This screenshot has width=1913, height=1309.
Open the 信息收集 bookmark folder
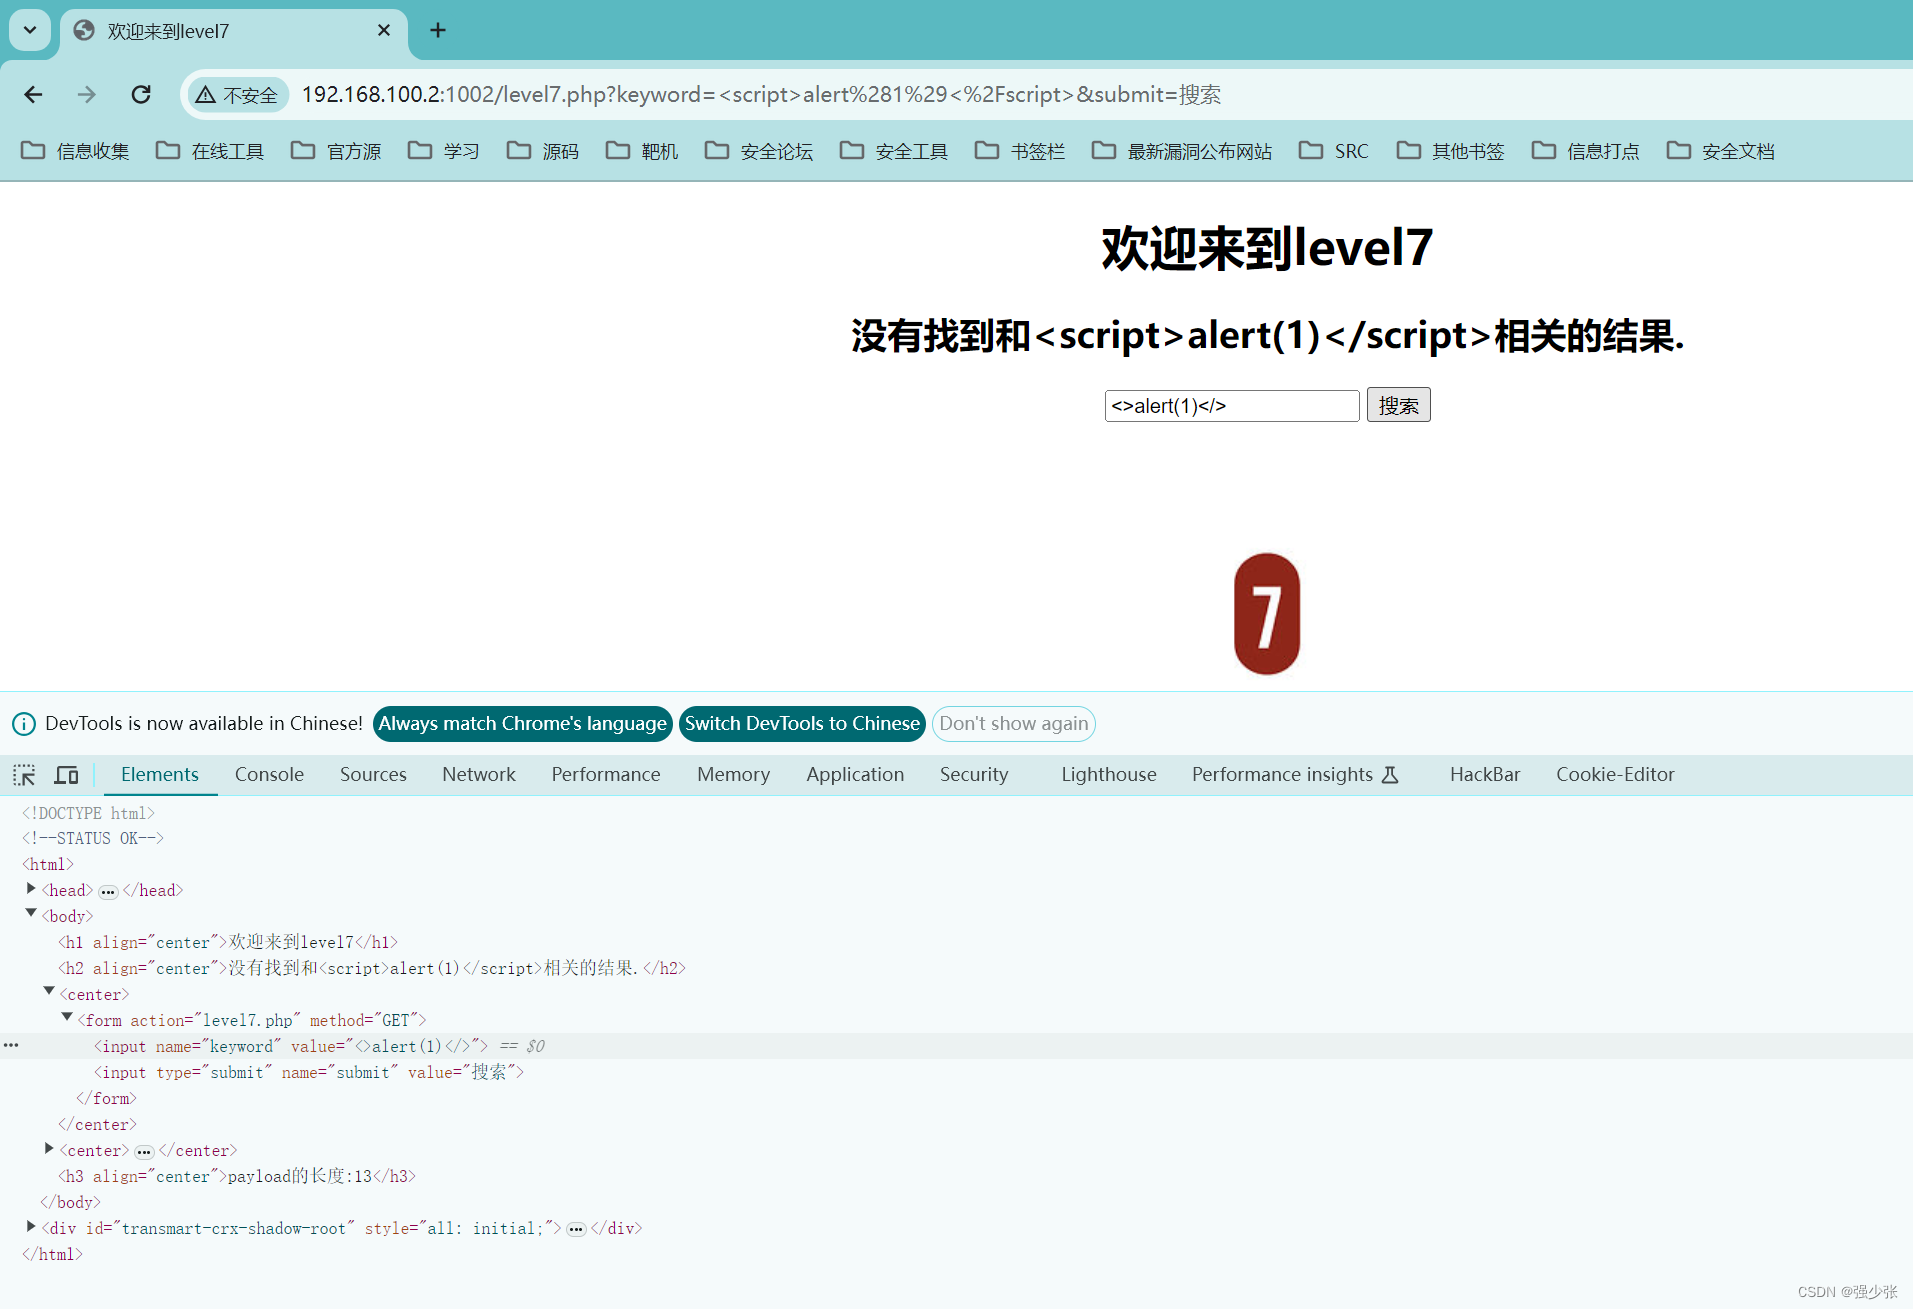point(76,151)
